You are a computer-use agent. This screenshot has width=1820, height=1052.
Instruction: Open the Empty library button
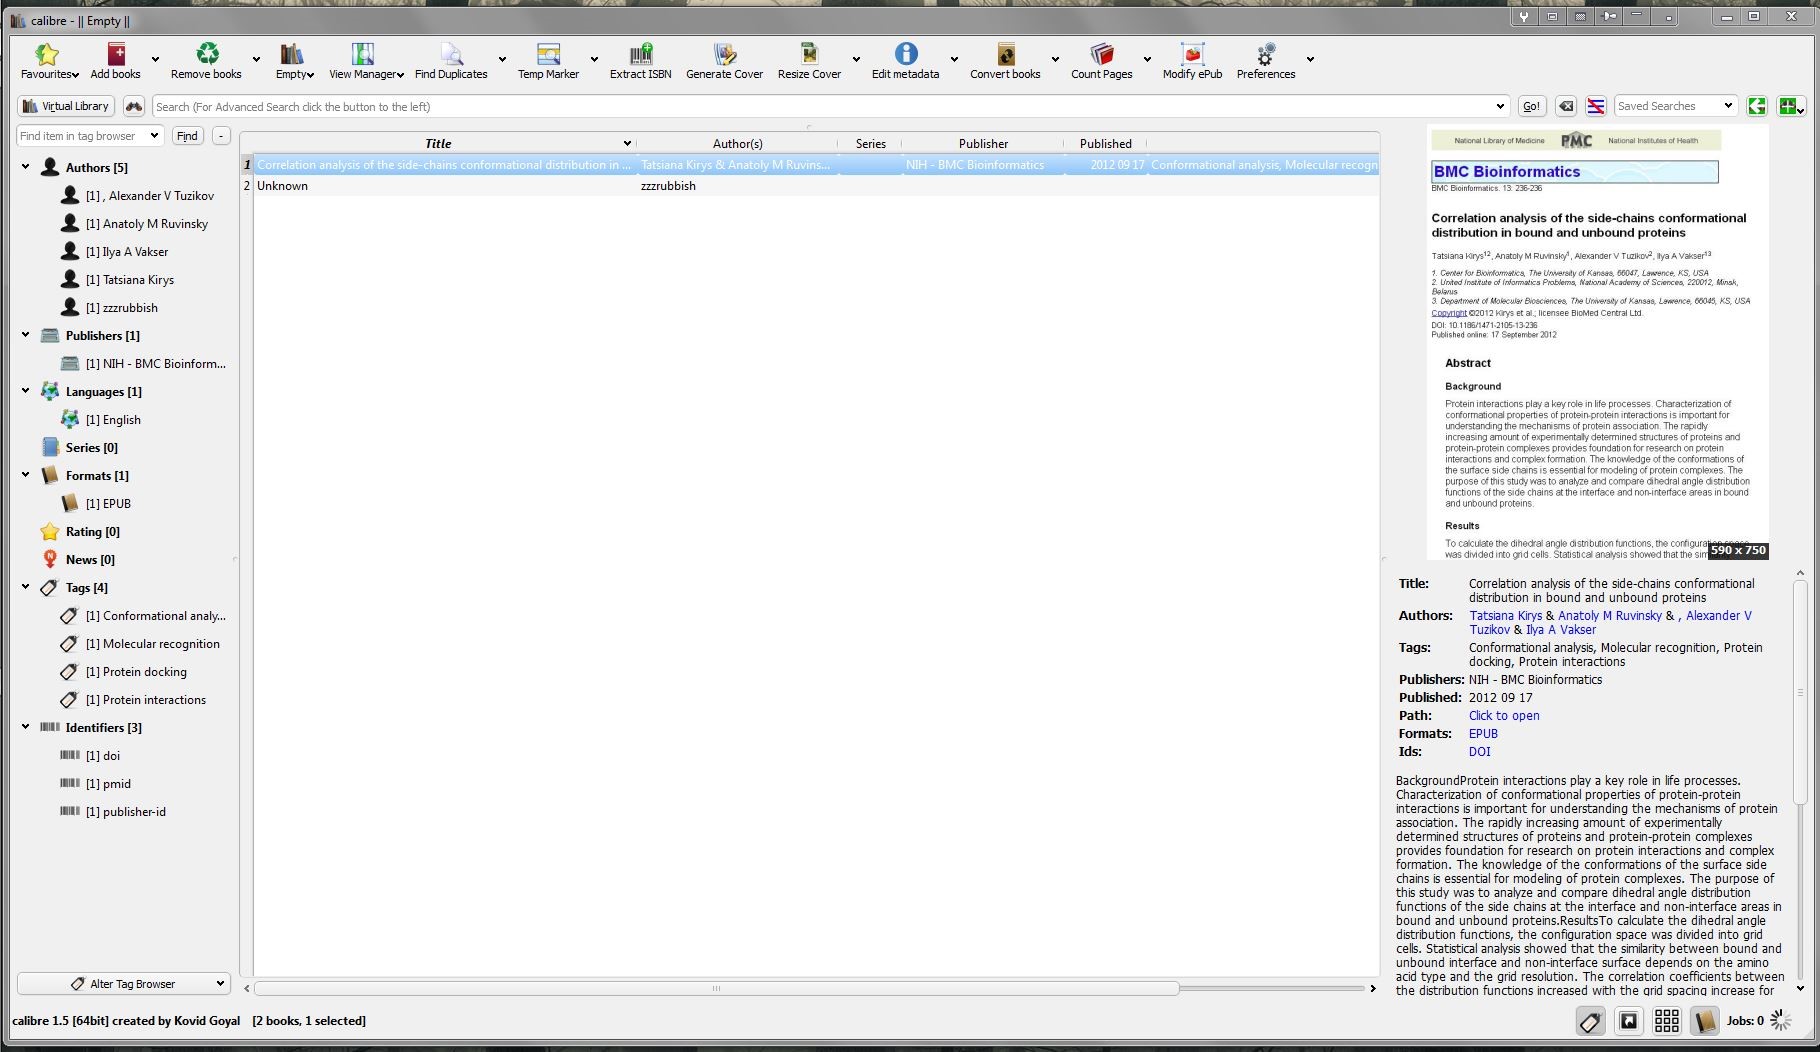pyautogui.click(x=294, y=61)
